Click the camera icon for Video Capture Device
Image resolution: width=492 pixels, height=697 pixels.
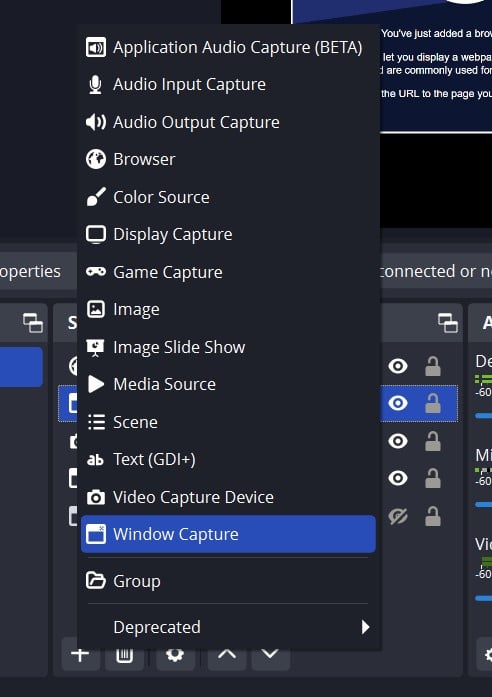96,497
